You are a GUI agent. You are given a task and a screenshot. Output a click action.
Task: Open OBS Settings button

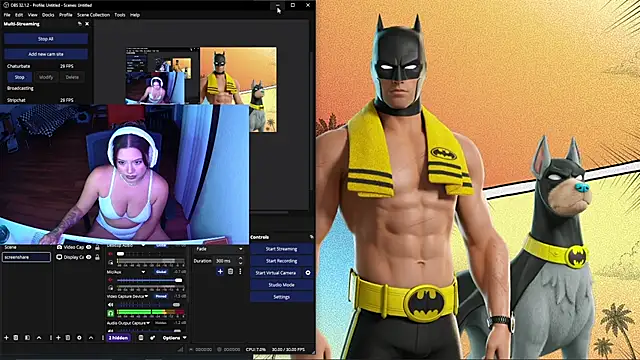tap(281, 297)
